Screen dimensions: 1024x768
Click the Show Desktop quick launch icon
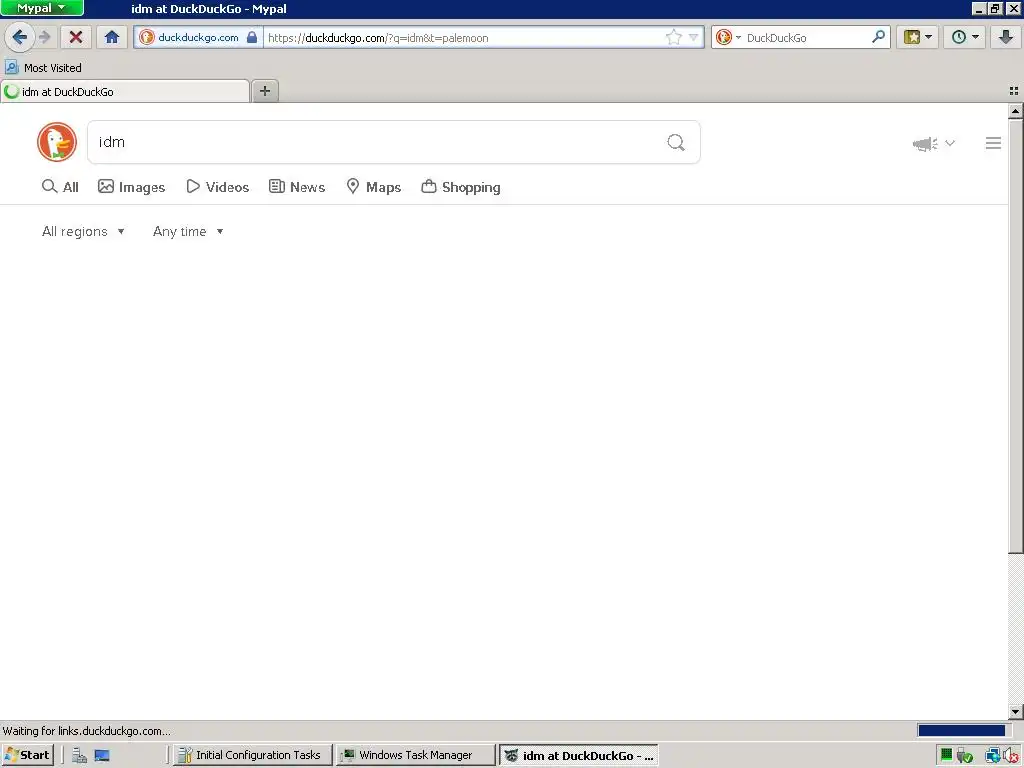pos(102,756)
